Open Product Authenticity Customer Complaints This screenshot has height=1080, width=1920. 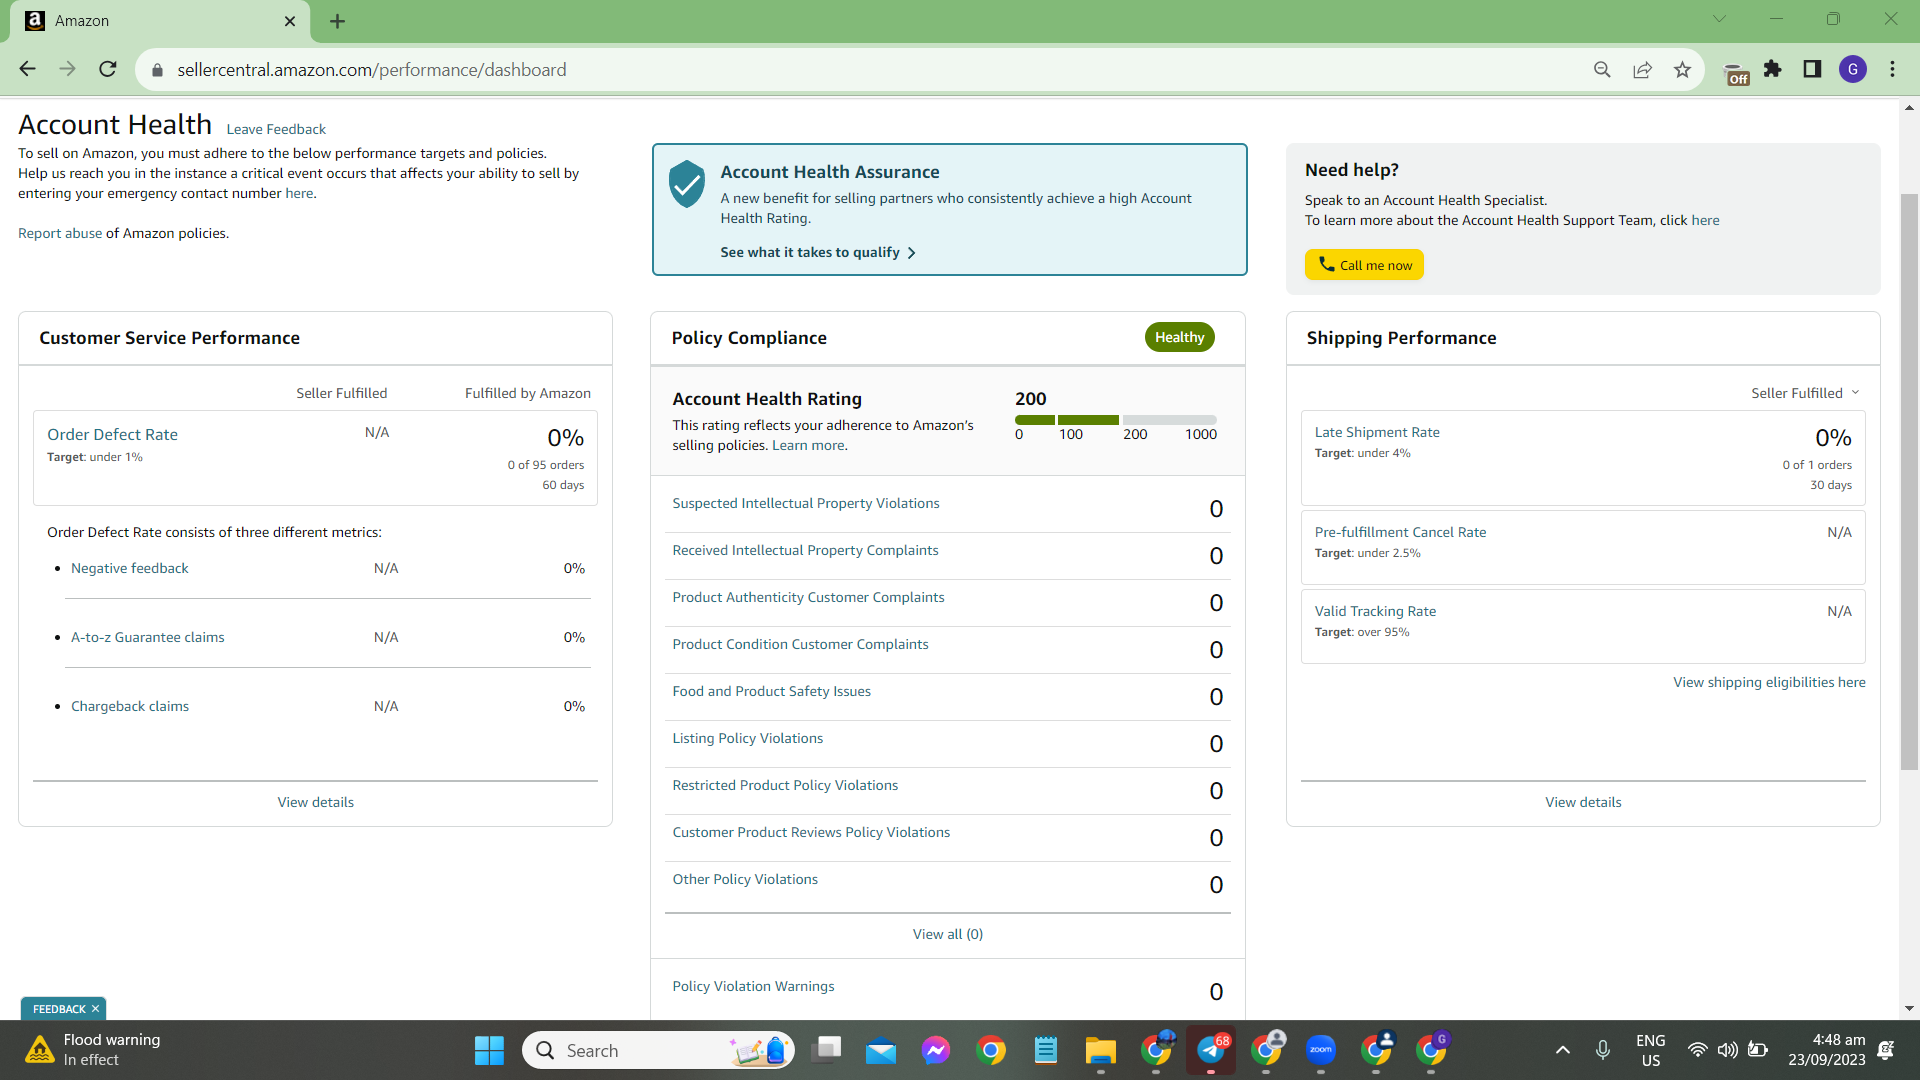point(808,597)
